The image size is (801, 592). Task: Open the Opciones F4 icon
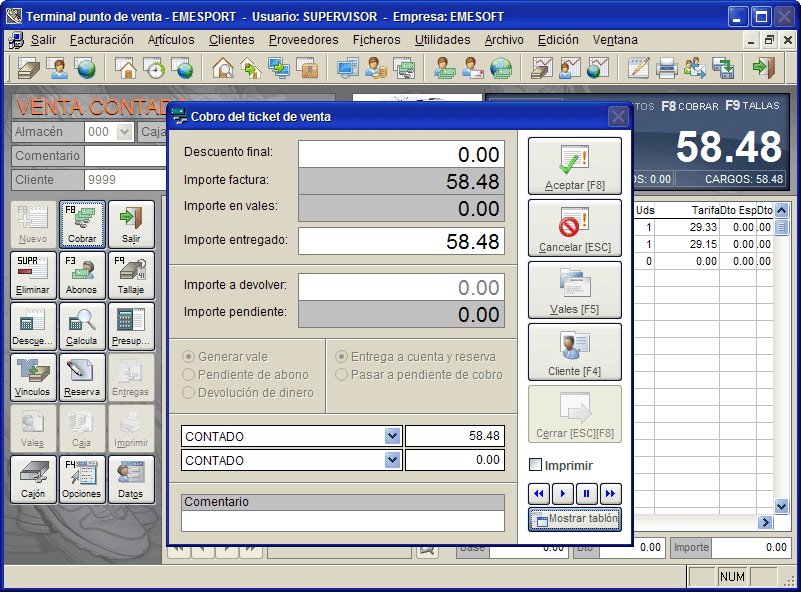(82, 479)
